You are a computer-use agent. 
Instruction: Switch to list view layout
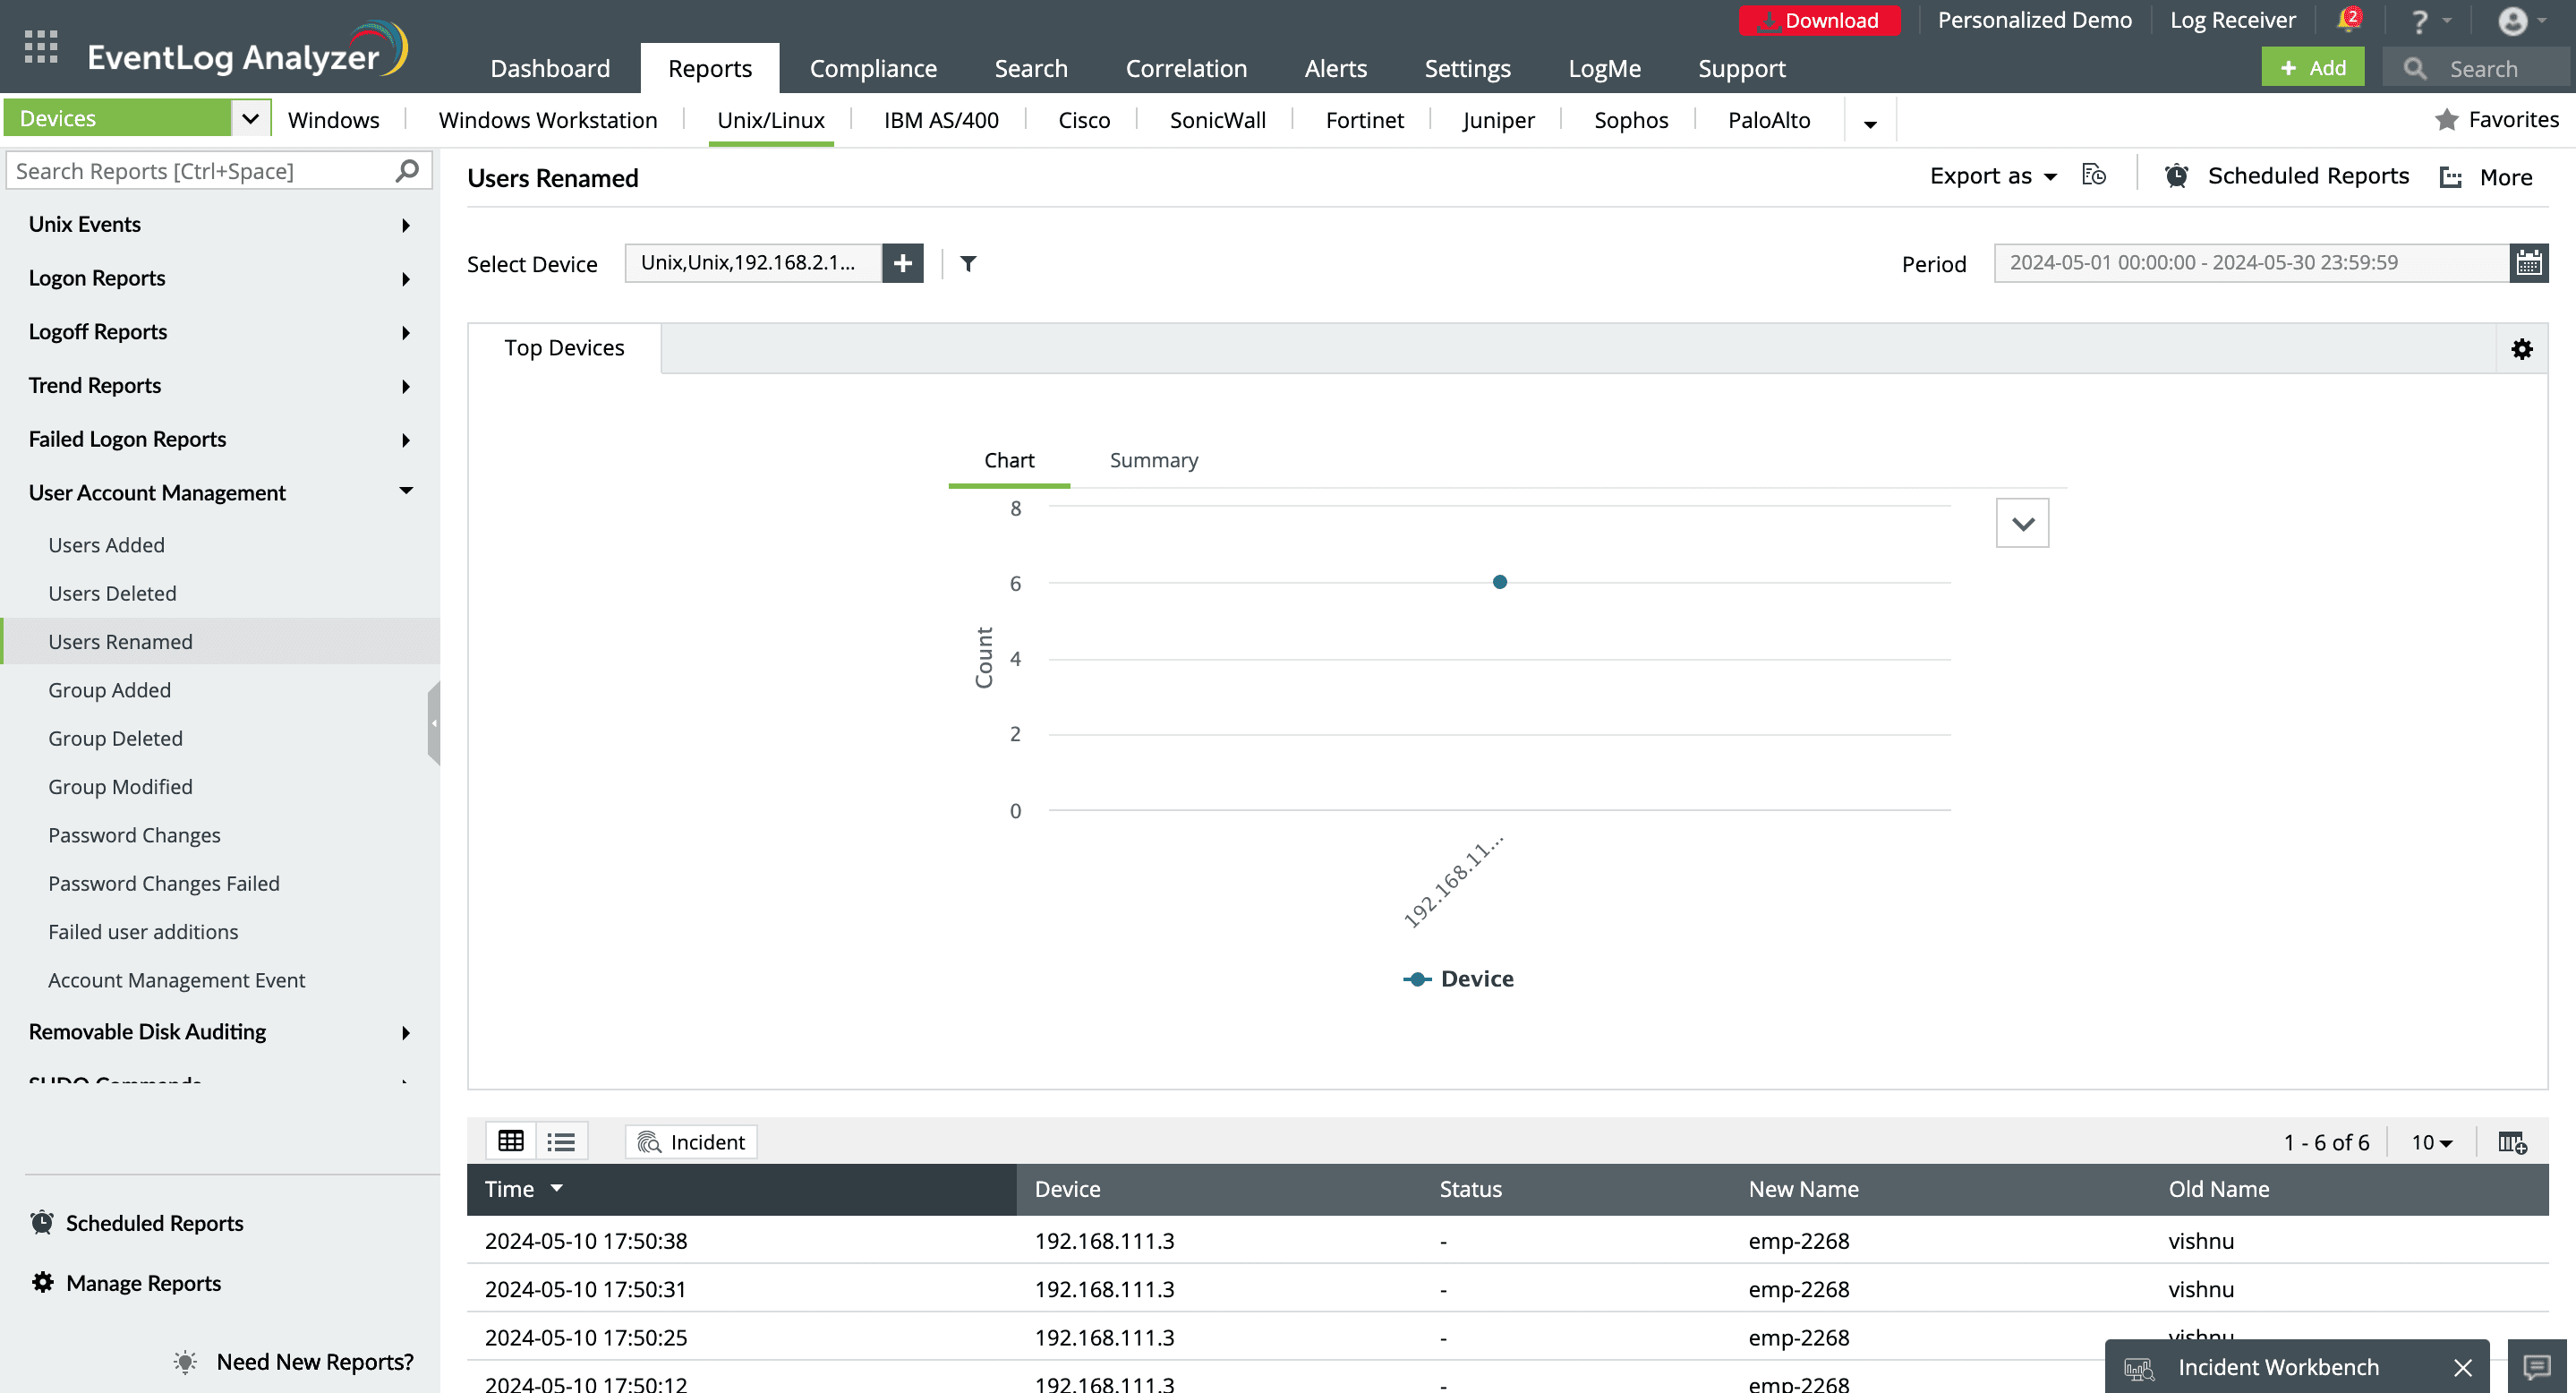coord(561,1141)
